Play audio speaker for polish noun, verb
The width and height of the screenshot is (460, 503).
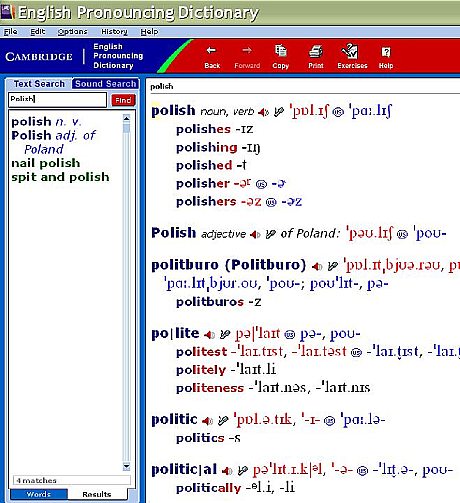tap(263, 112)
